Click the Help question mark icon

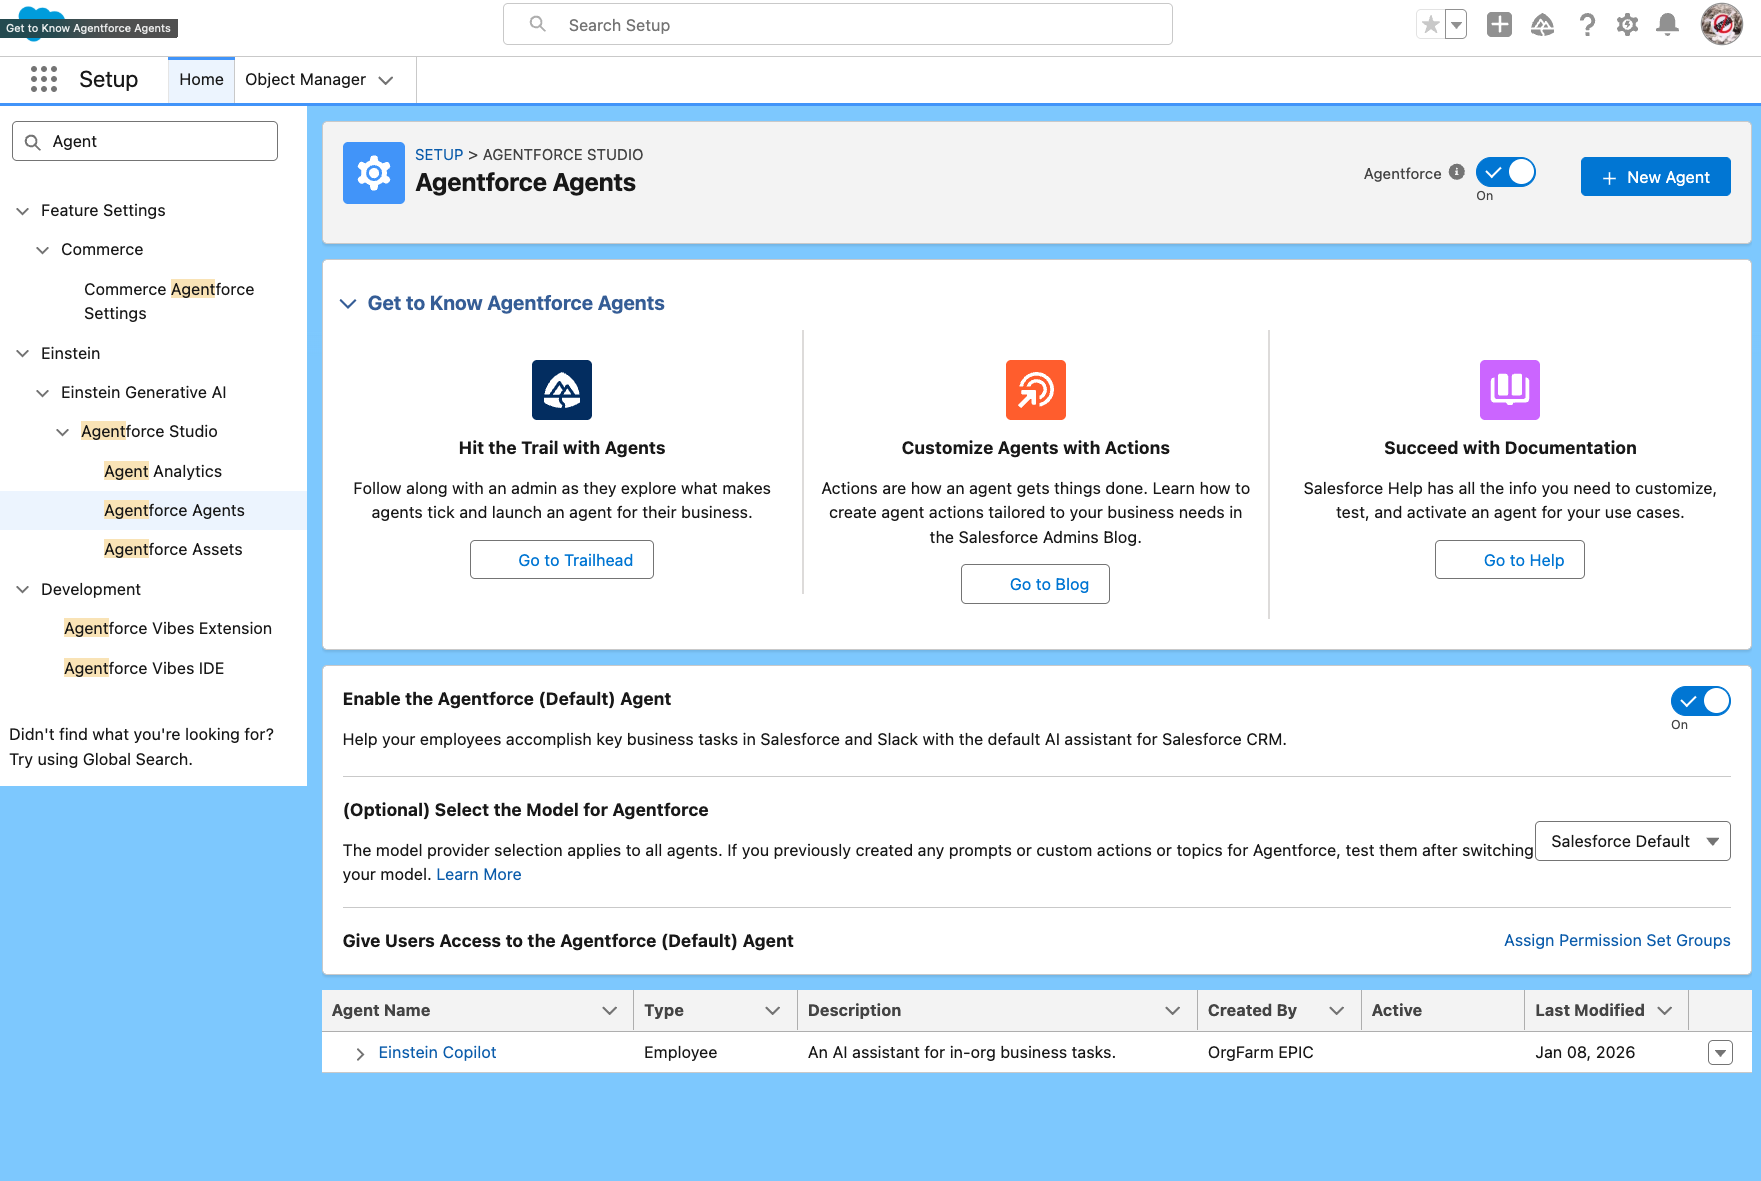1587,25
